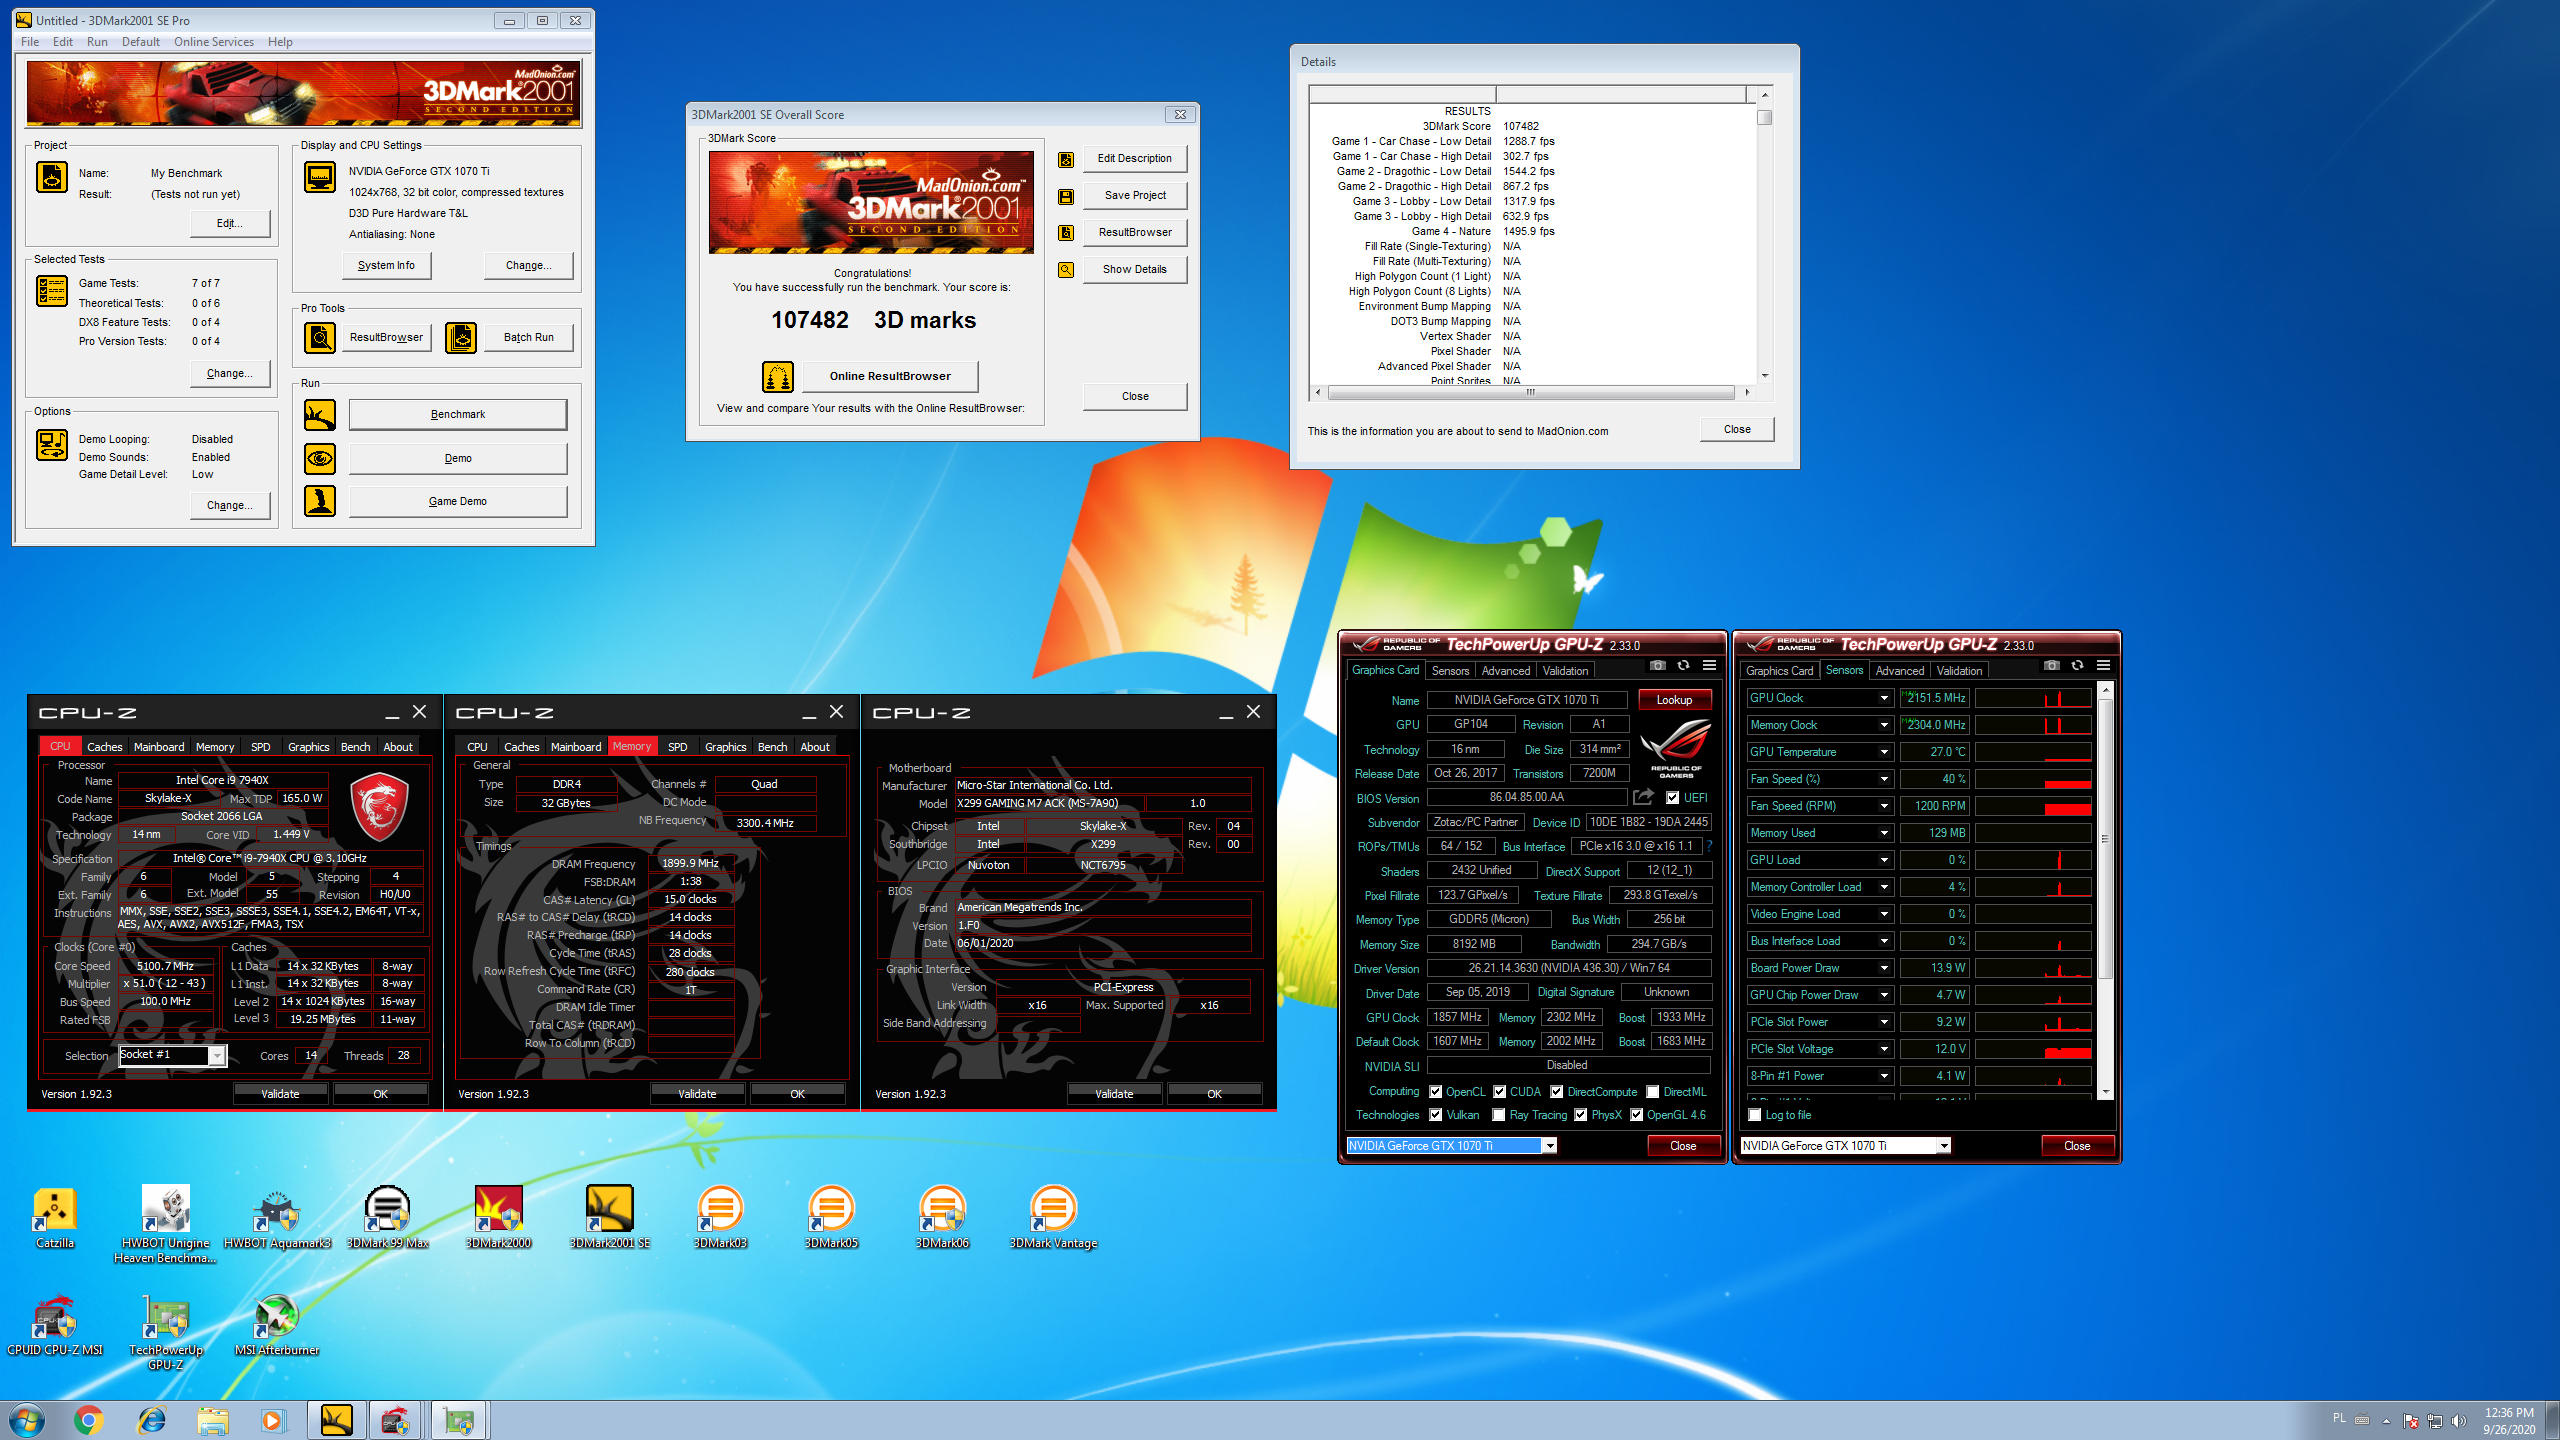Open Online Services menu in 3DMark2001
The width and height of the screenshot is (2560, 1440).
[213, 42]
